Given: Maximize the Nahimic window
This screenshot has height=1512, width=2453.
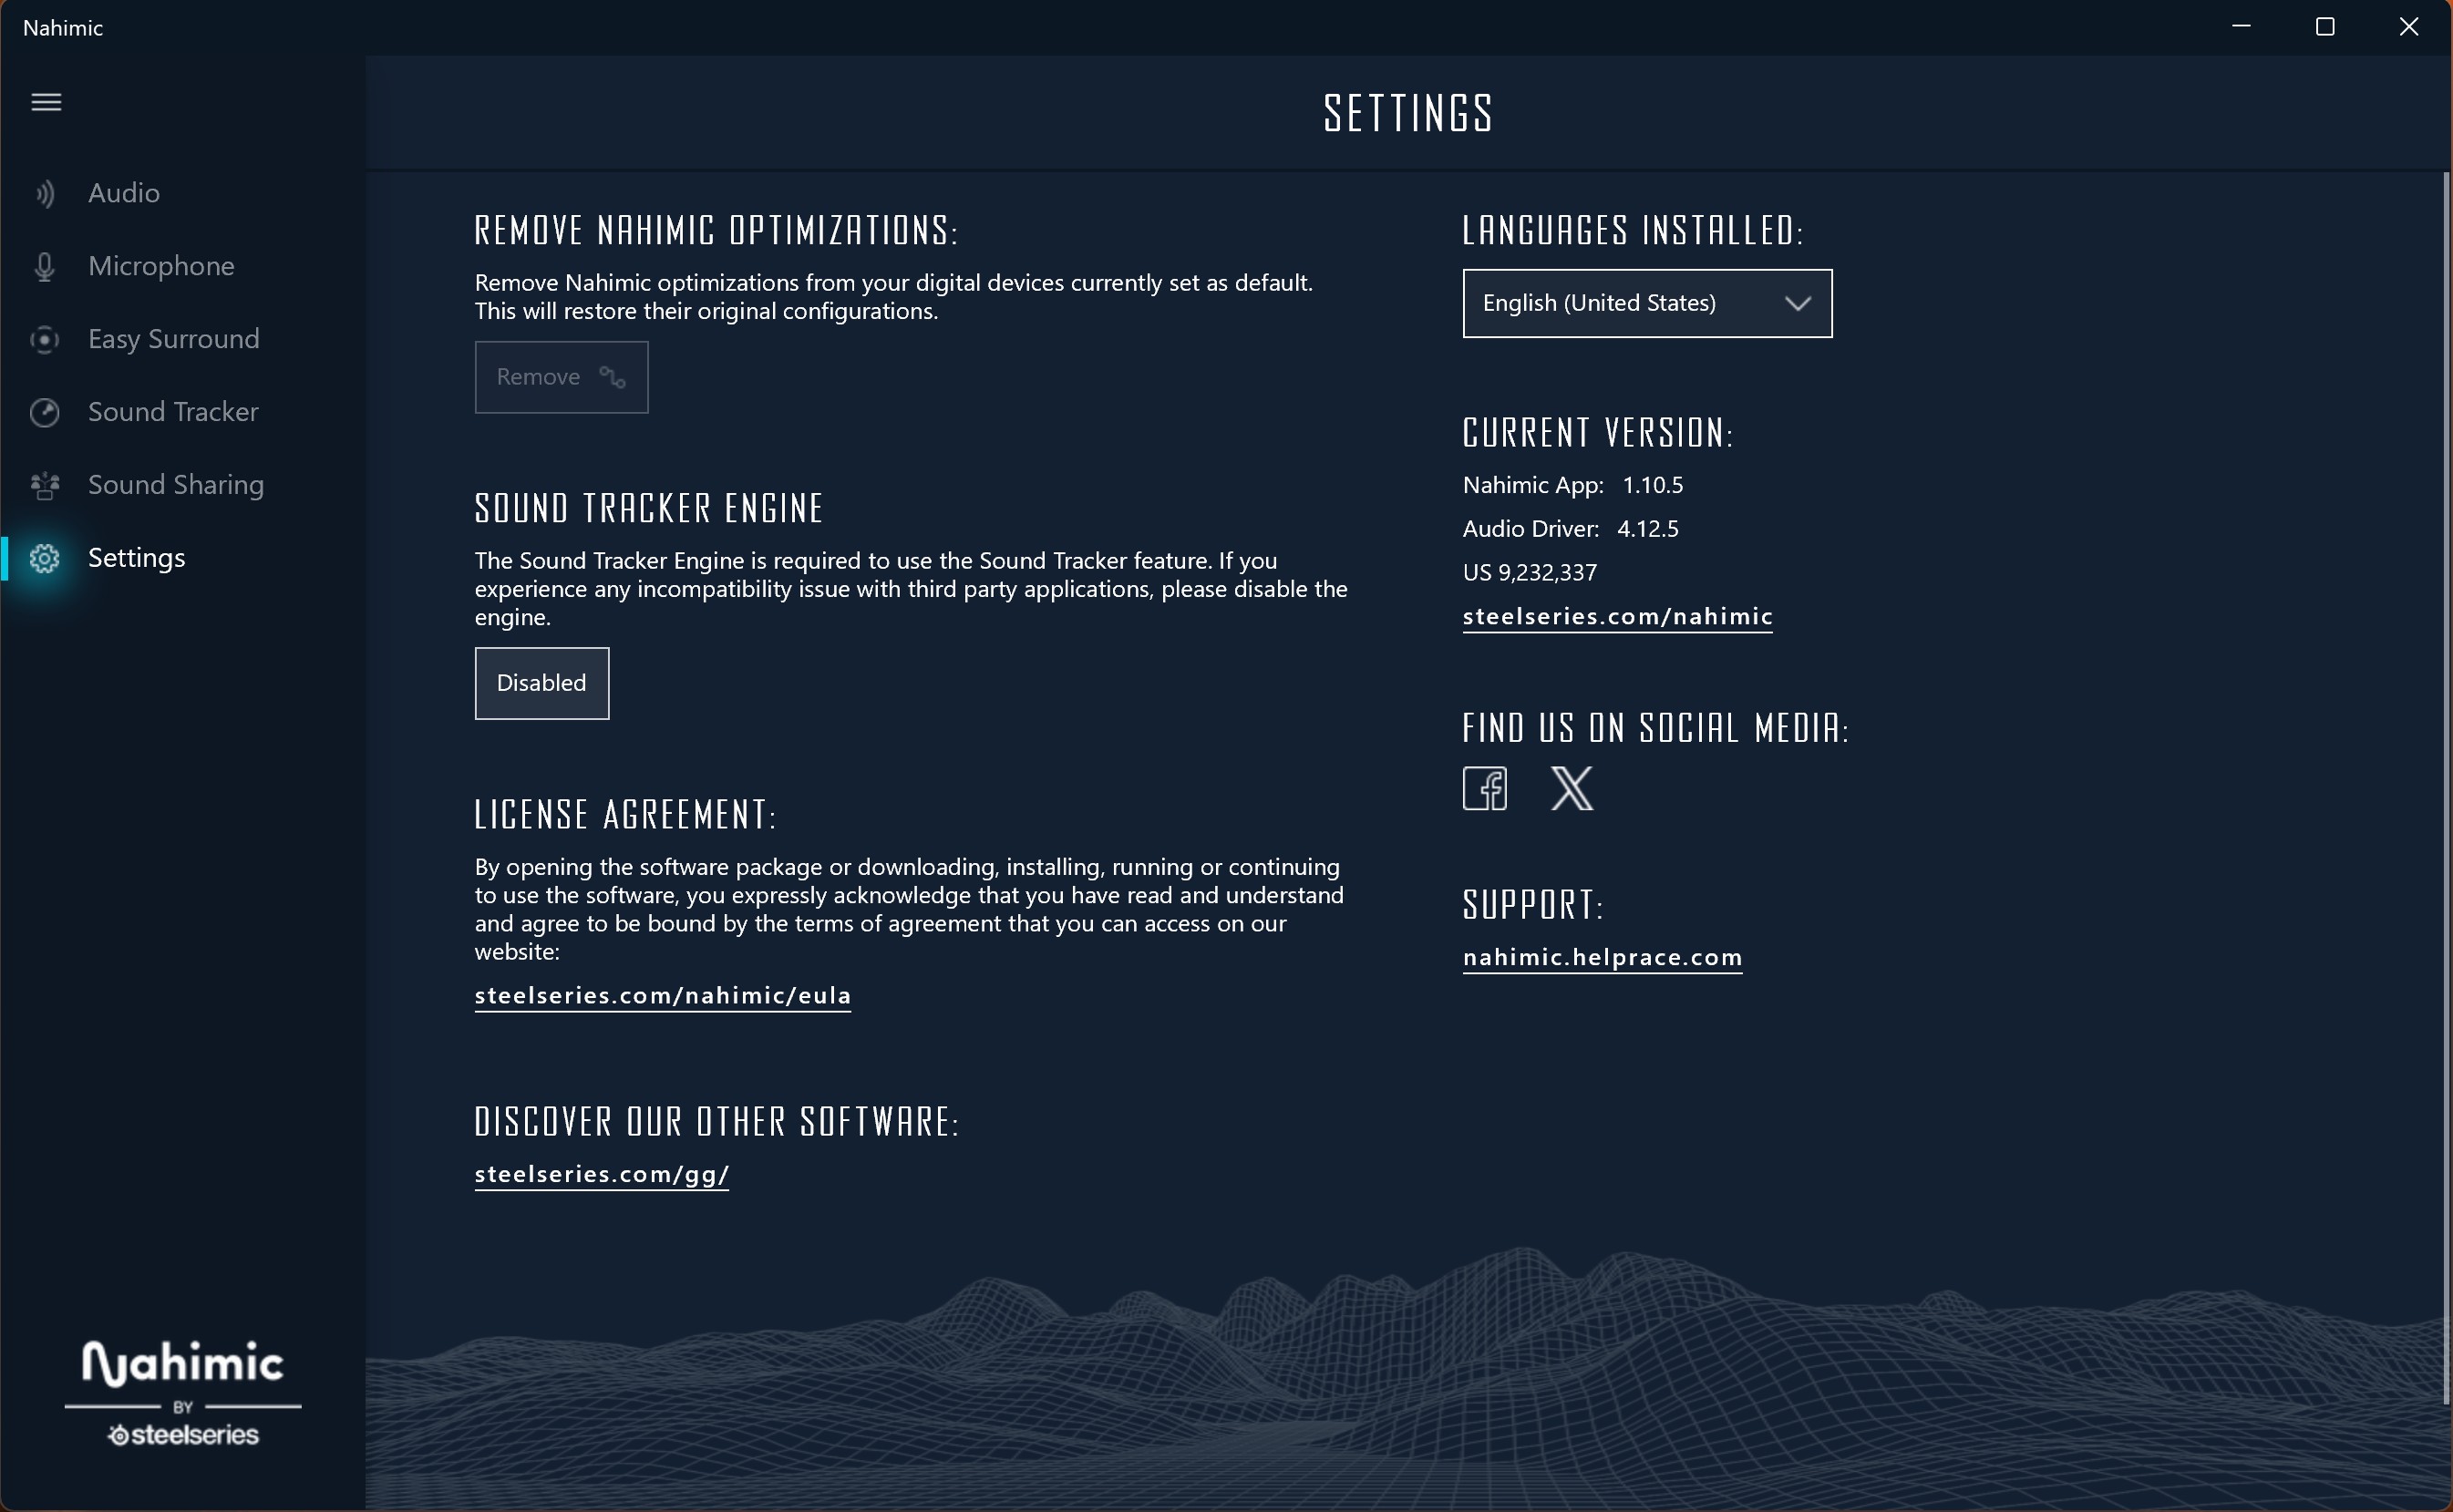Looking at the screenshot, I should (2324, 27).
